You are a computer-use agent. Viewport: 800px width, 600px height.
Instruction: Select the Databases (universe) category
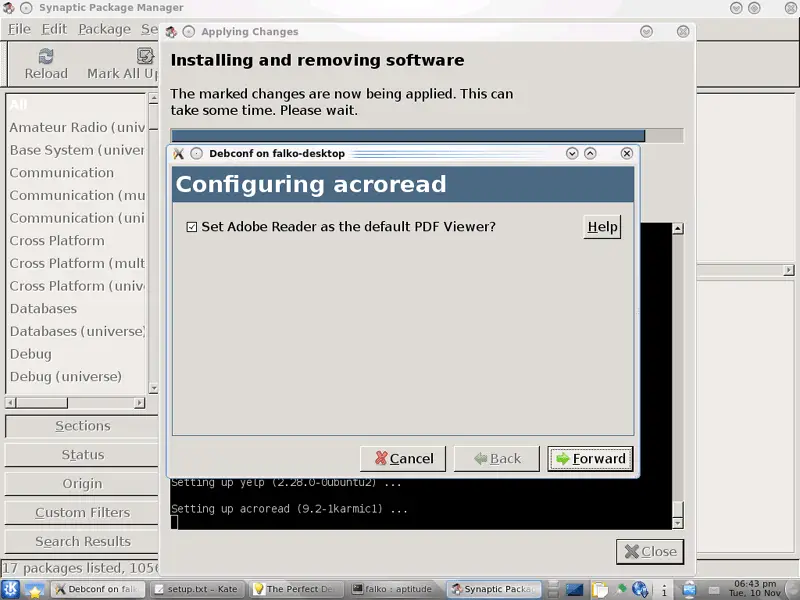[78, 332]
